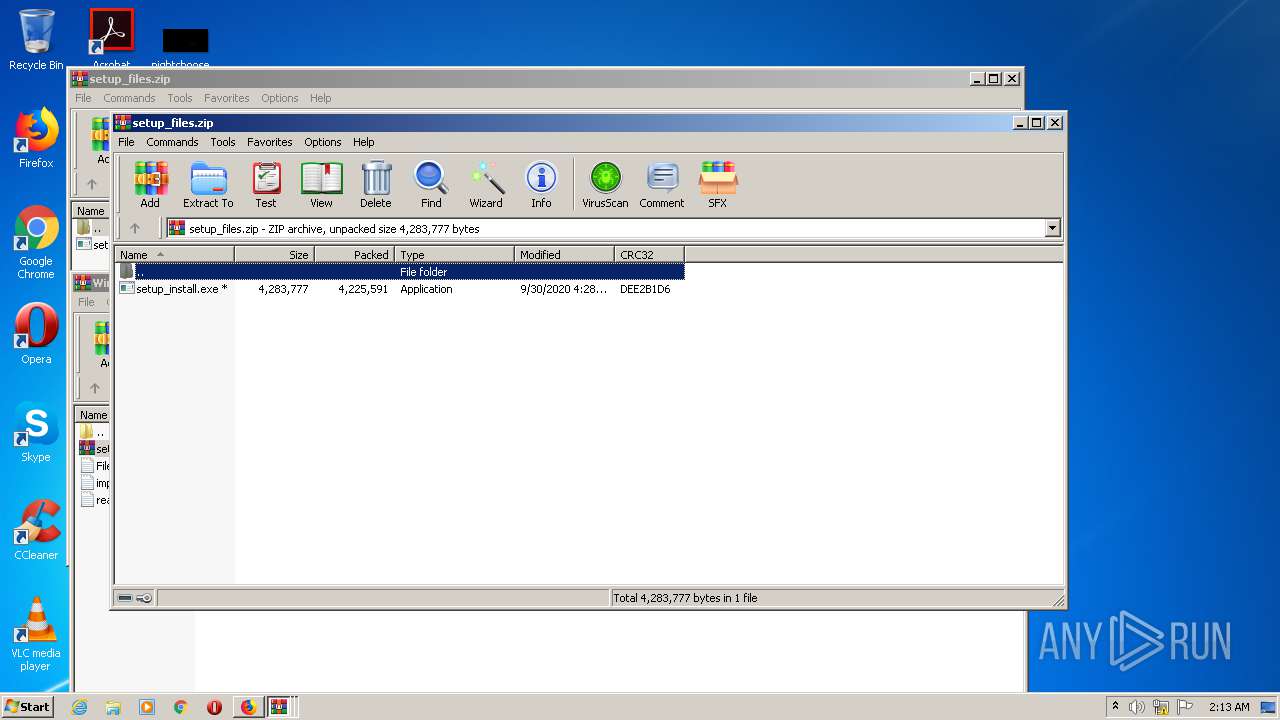Click the taskbar clock 2:13 AM
This screenshot has width=1280, height=720.
[1229, 707]
